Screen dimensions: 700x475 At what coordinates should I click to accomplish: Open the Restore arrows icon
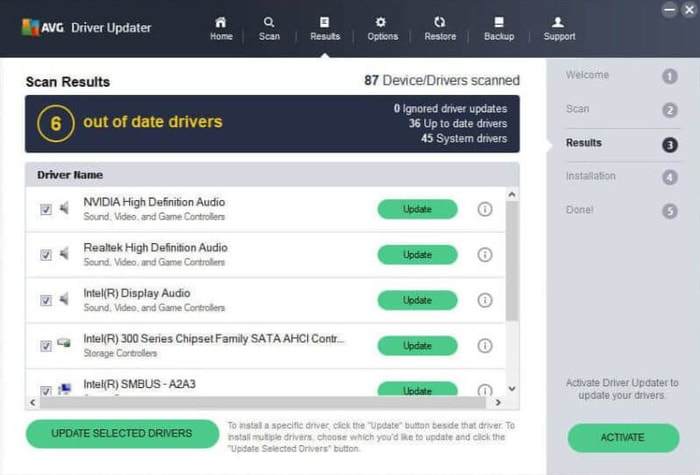440,22
